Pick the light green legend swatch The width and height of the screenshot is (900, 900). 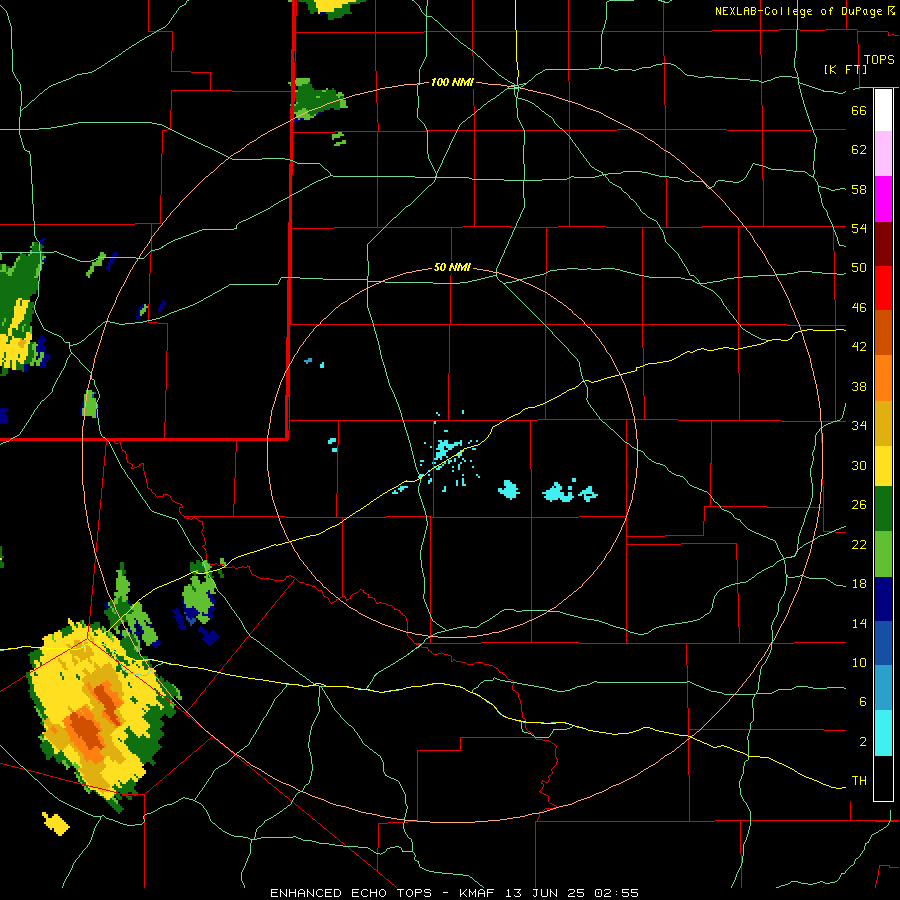[883, 554]
